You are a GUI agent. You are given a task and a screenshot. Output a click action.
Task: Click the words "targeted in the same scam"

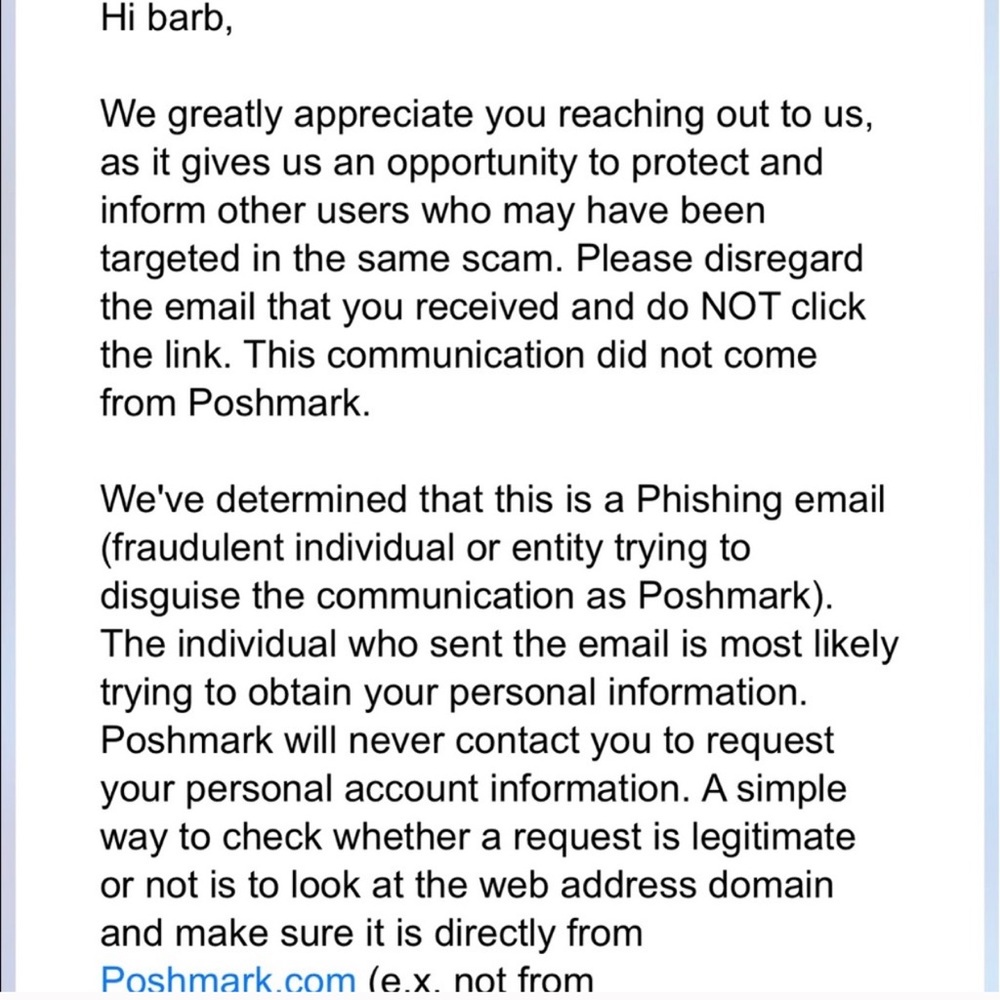332,259
